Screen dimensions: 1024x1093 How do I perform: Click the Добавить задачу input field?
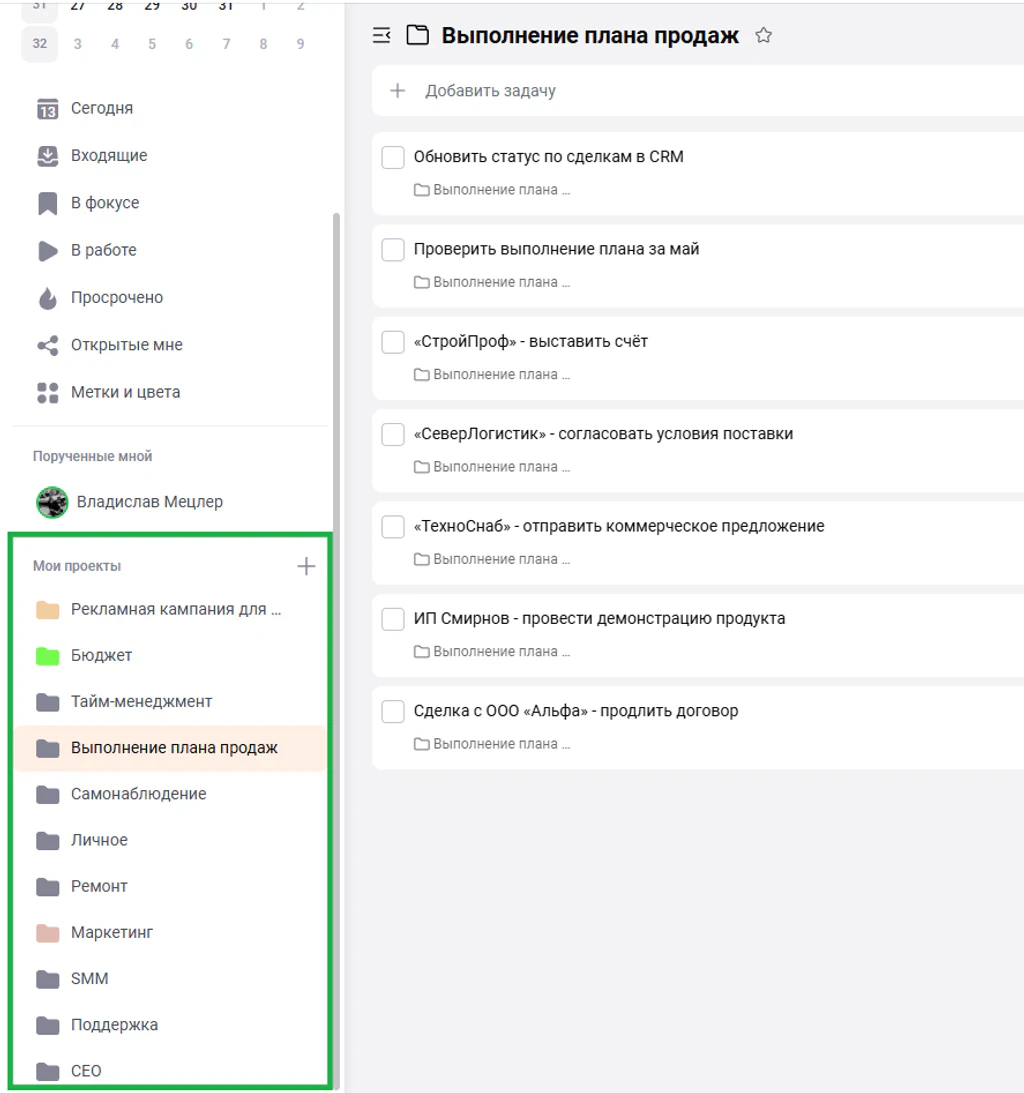(x=698, y=91)
